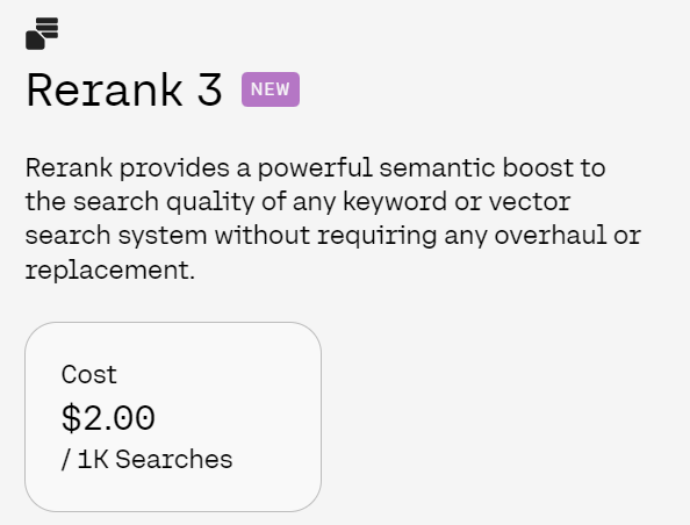Click the word "replacement." ending the description

point(110,271)
